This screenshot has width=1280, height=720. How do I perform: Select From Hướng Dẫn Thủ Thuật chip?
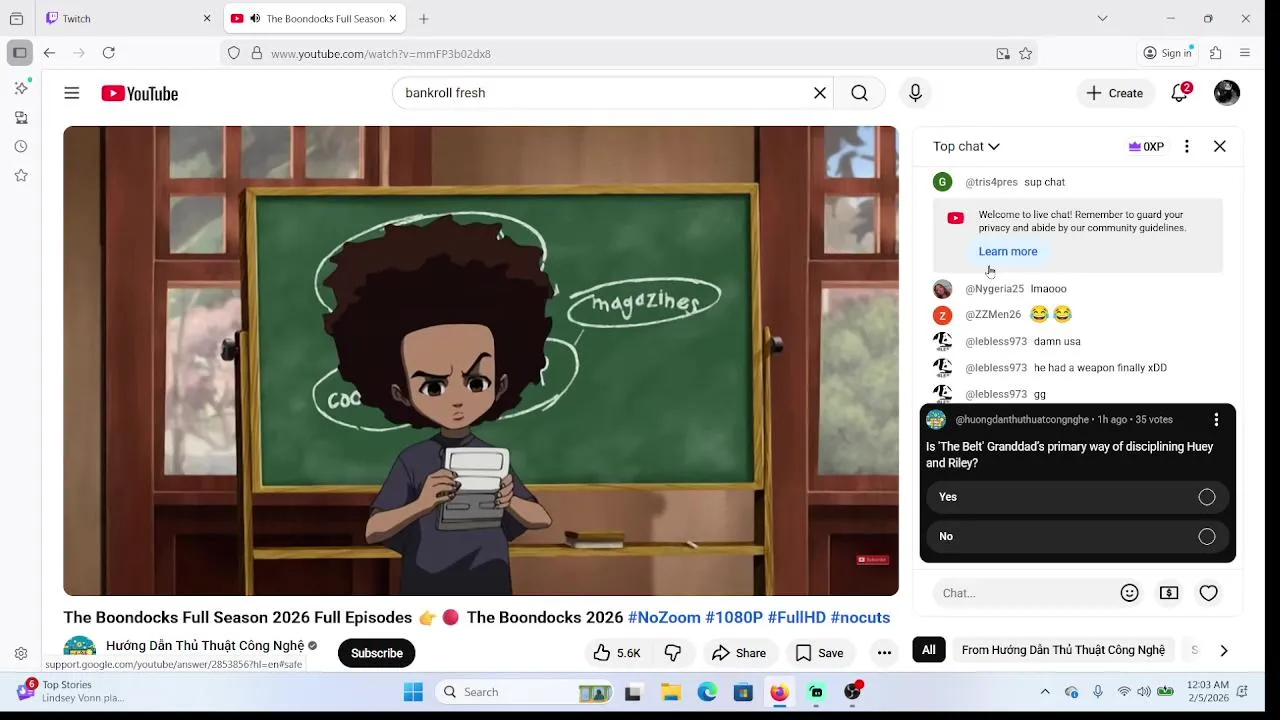1063,650
